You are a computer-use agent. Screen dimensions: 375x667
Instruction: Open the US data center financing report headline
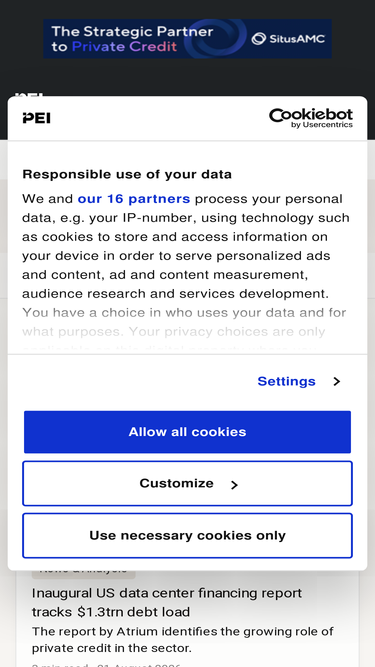pyautogui.click(x=167, y=602)
